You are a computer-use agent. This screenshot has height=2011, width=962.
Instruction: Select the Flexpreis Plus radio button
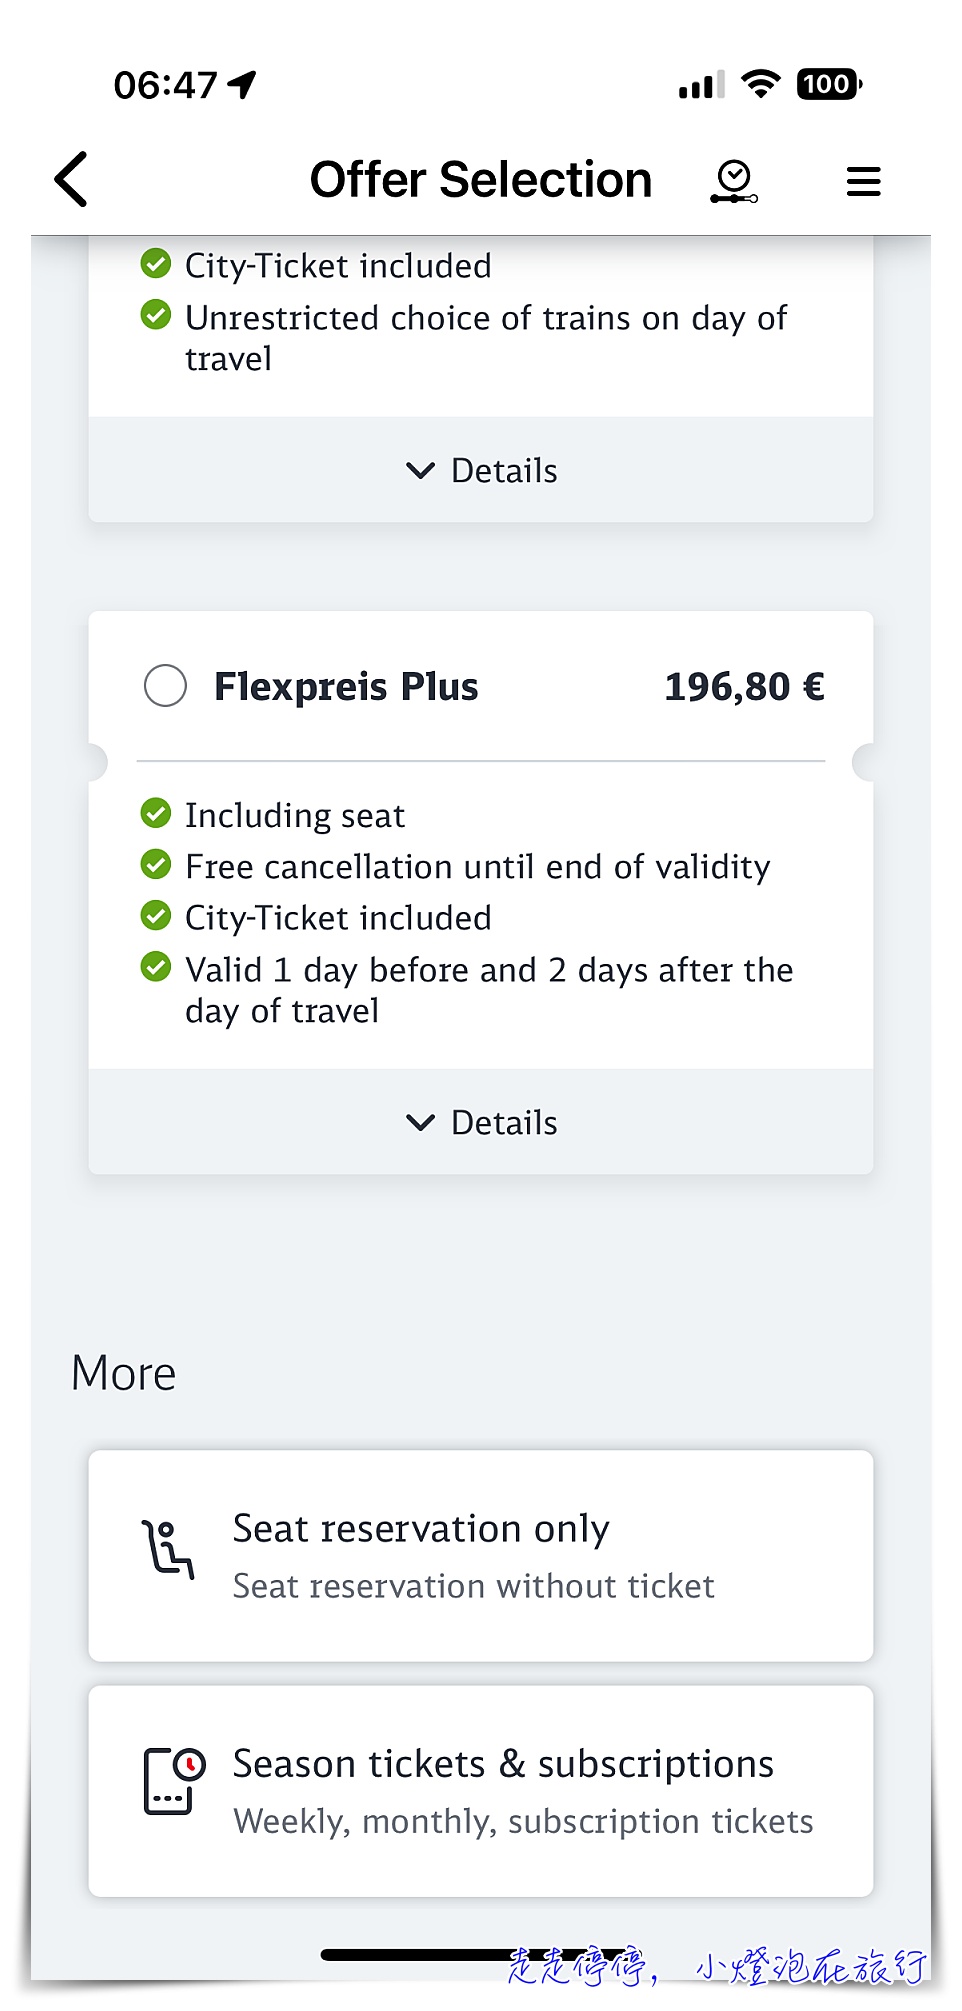(x=165, y=686)
